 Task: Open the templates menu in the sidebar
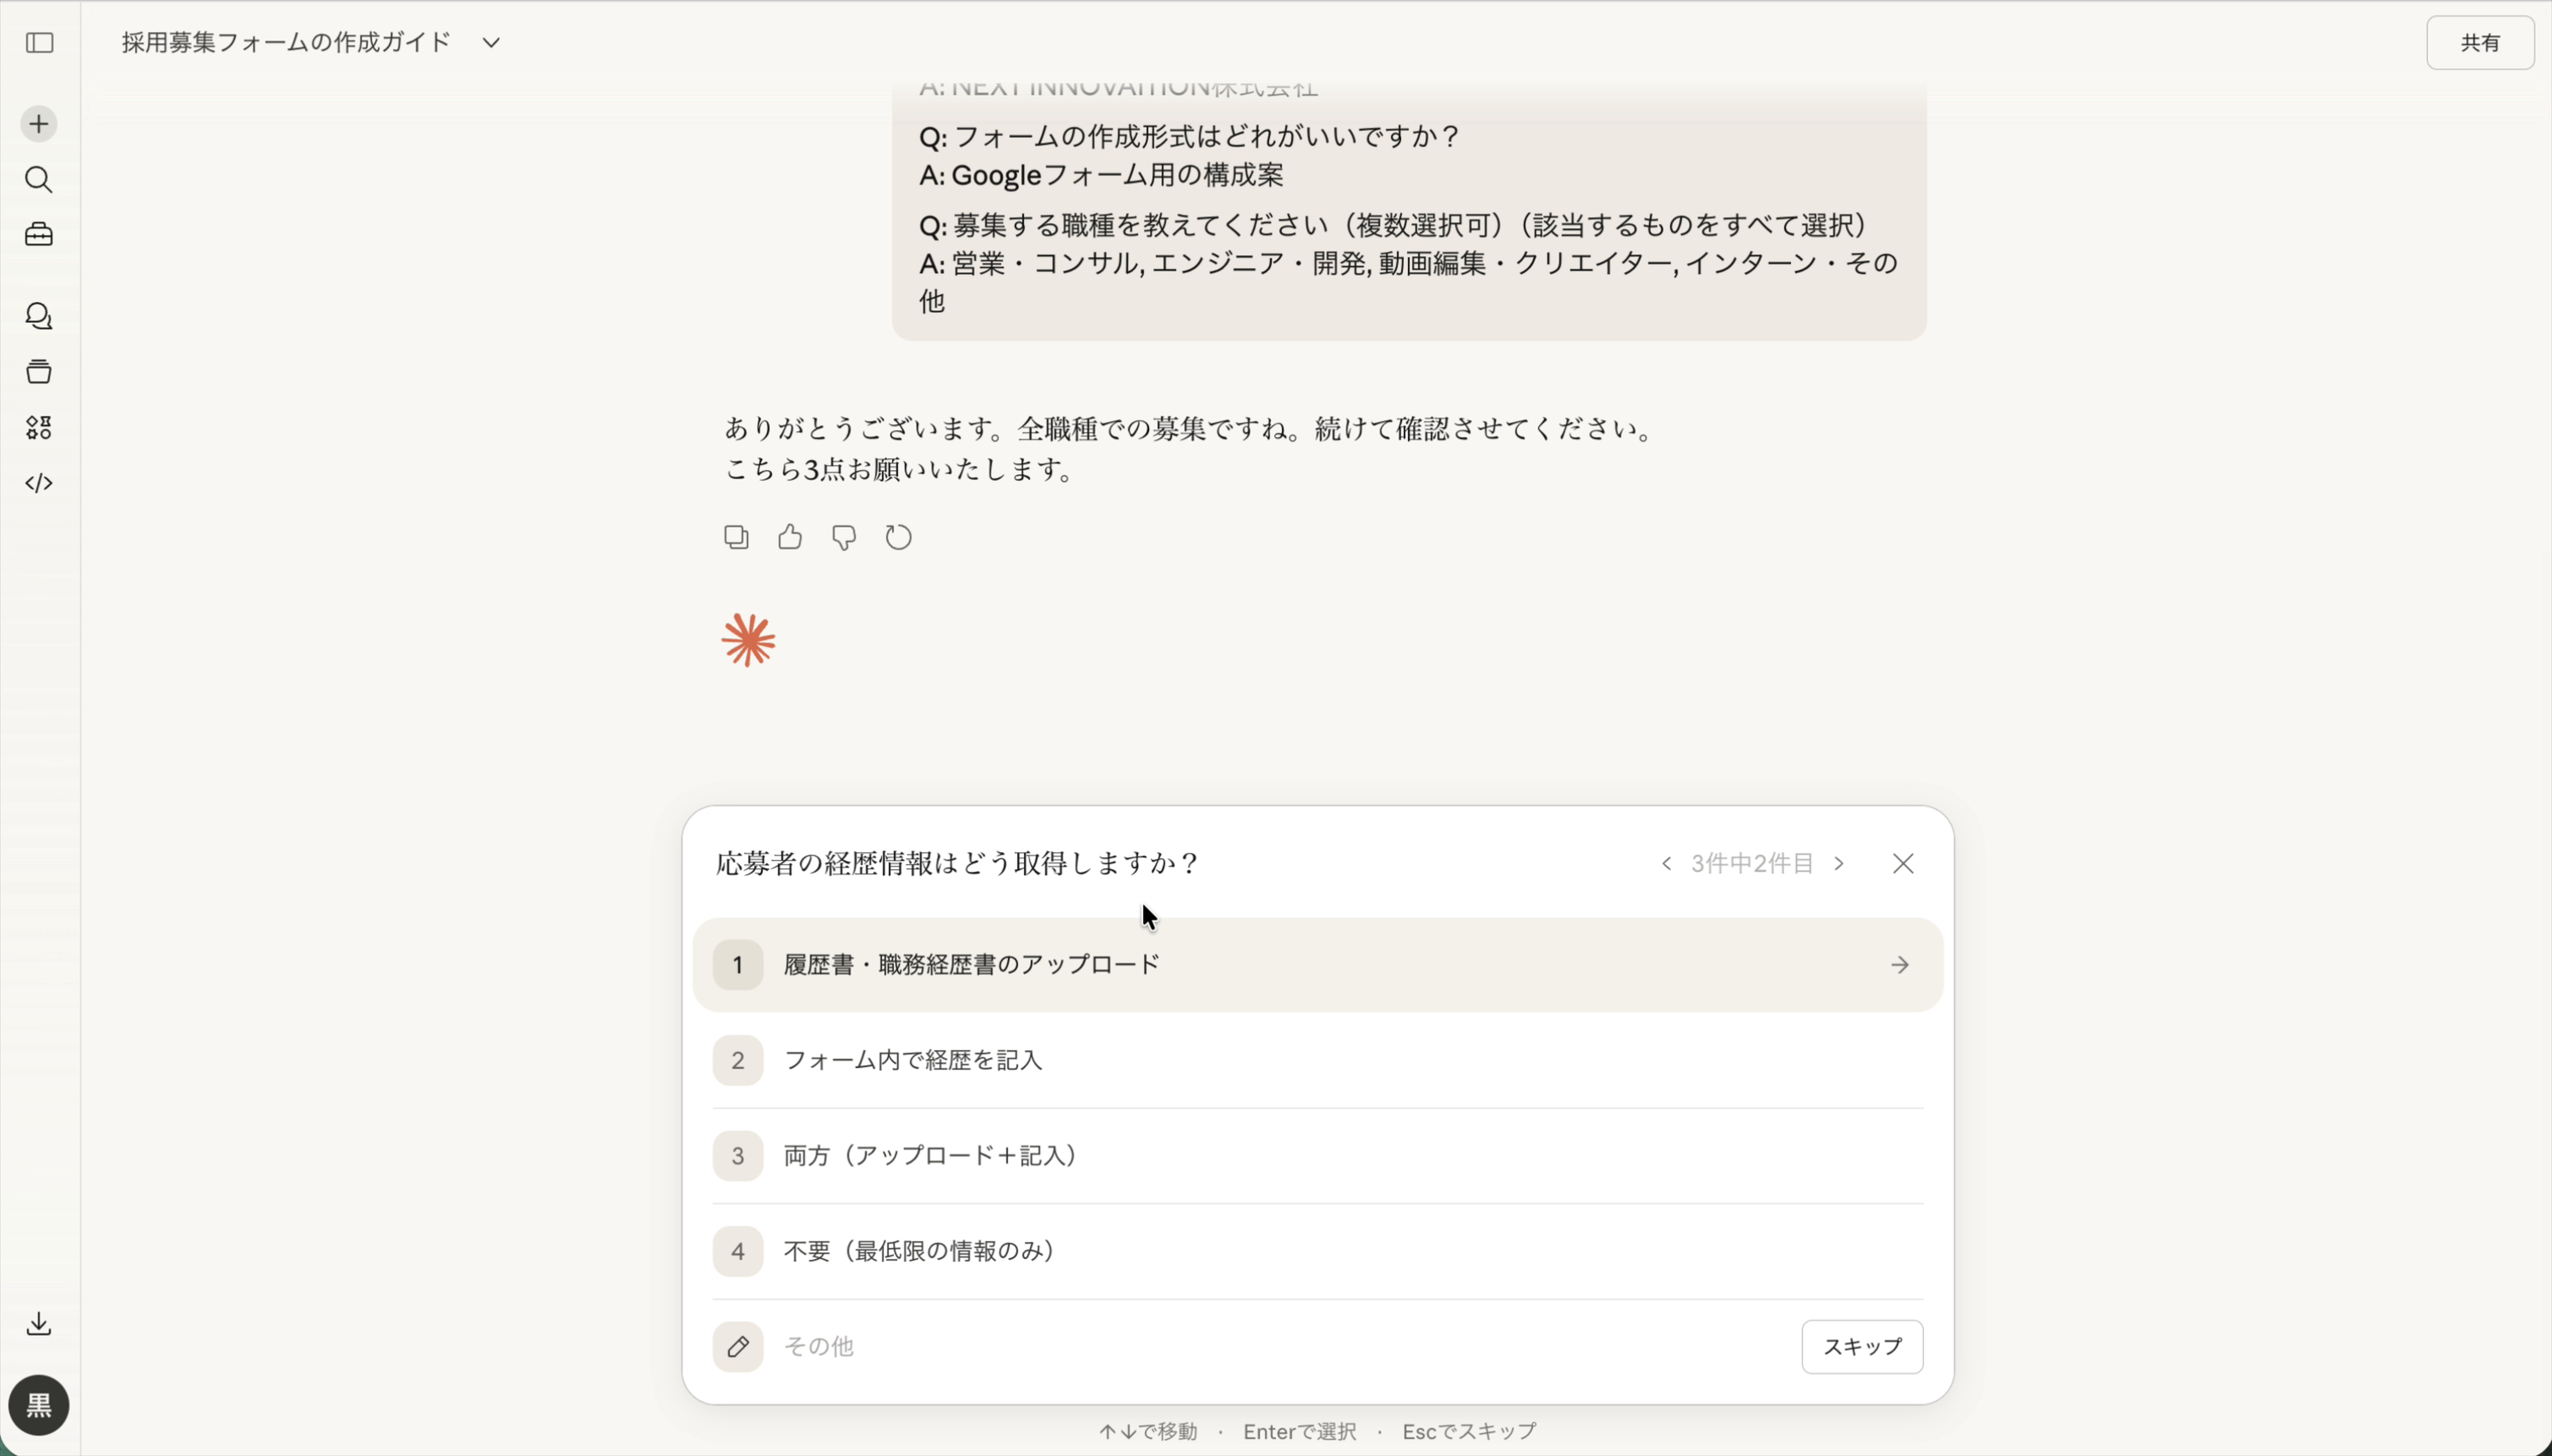[40, 428]
